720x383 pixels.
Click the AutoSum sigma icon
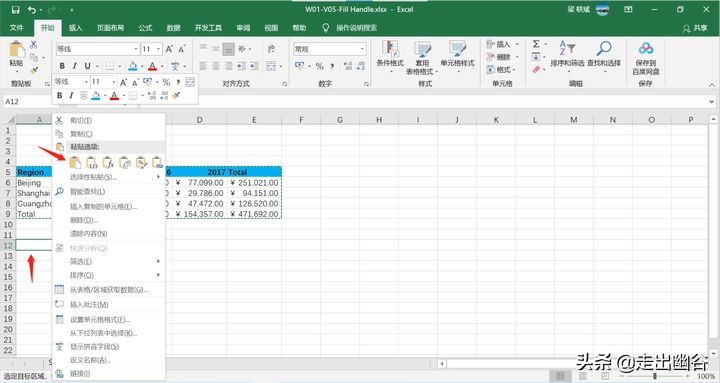(x=536, y=44)
